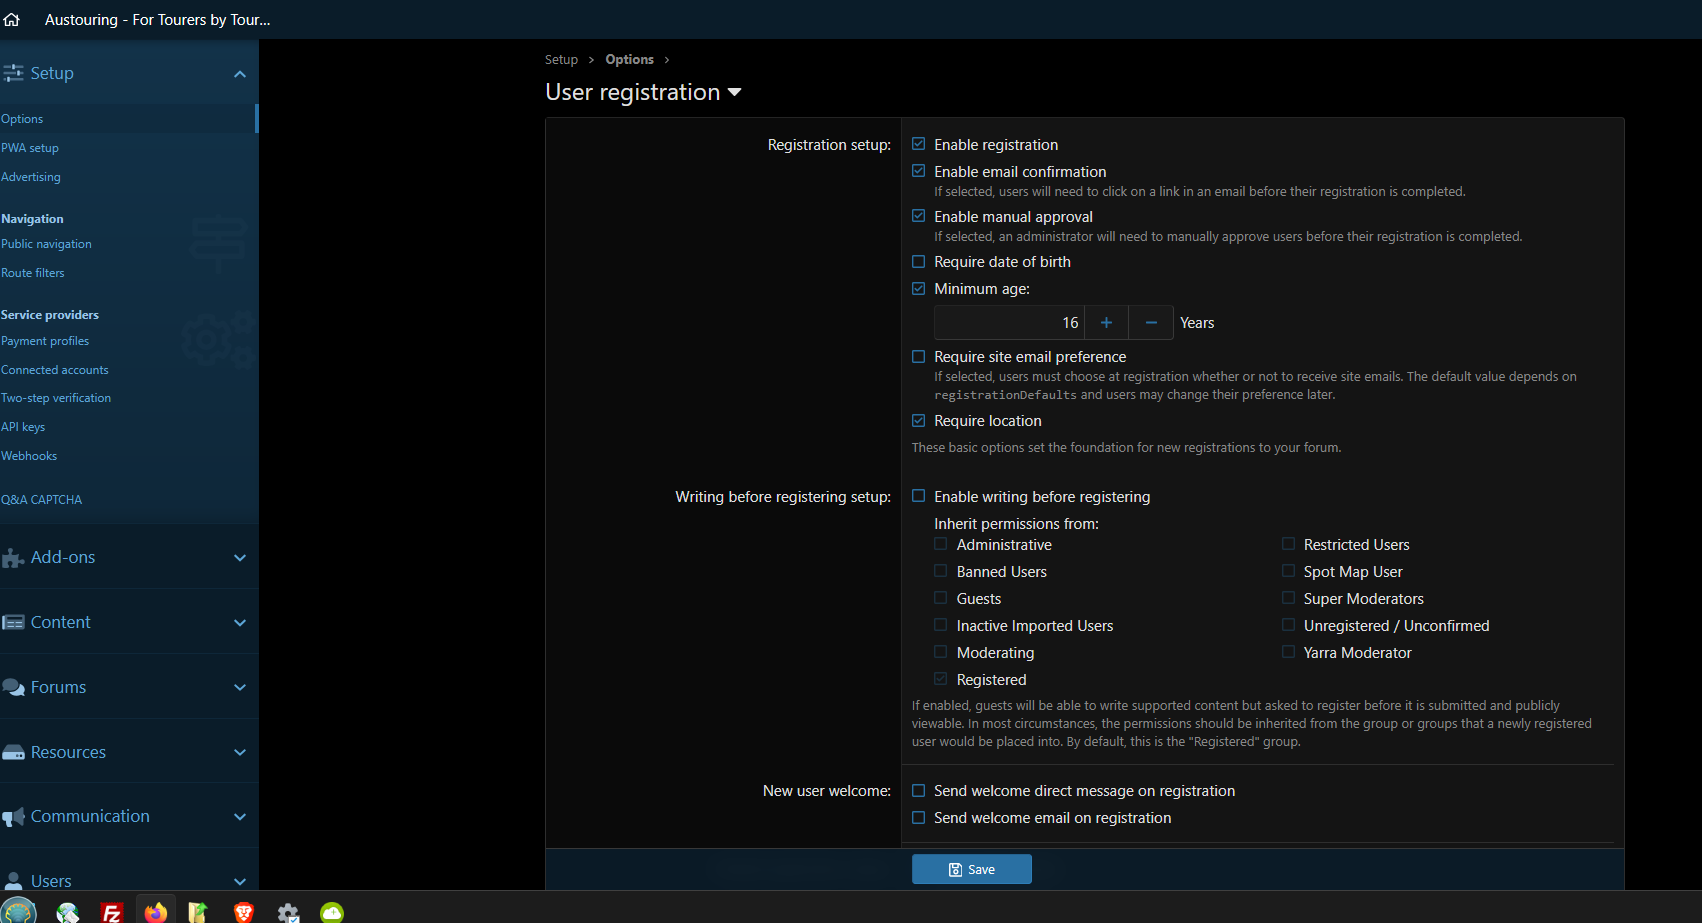
Task: Click the Options breadcrumb link
Action: (x=629, y=60)
